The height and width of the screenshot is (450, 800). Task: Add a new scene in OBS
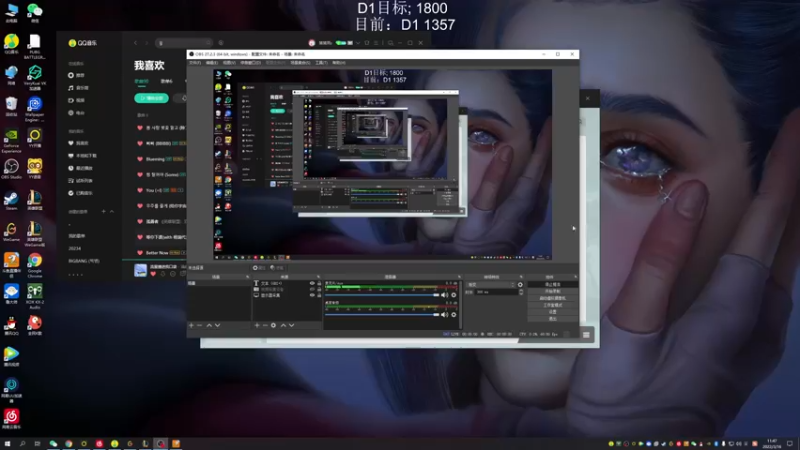click(191, 325)
